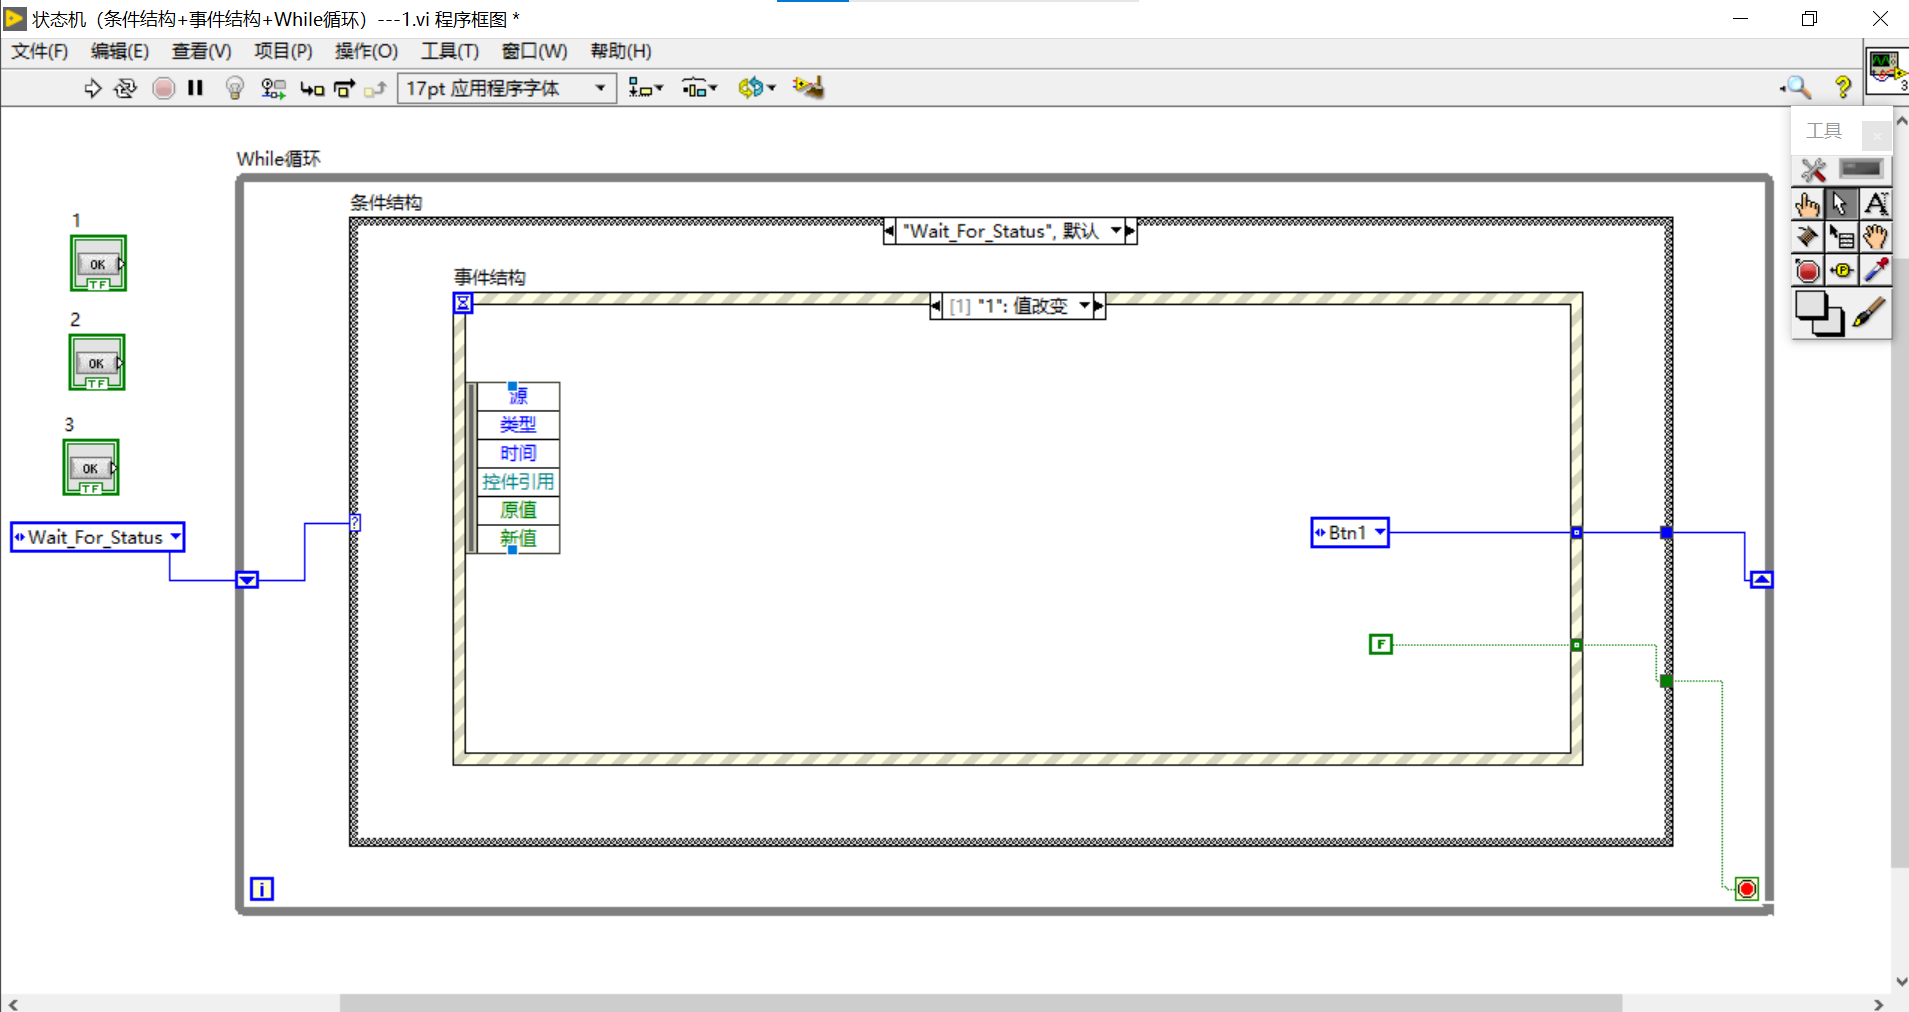This screenshot has width=1909, height=1012.
Task: Open the 编辑(E) menu
Action: pos(120,51)
